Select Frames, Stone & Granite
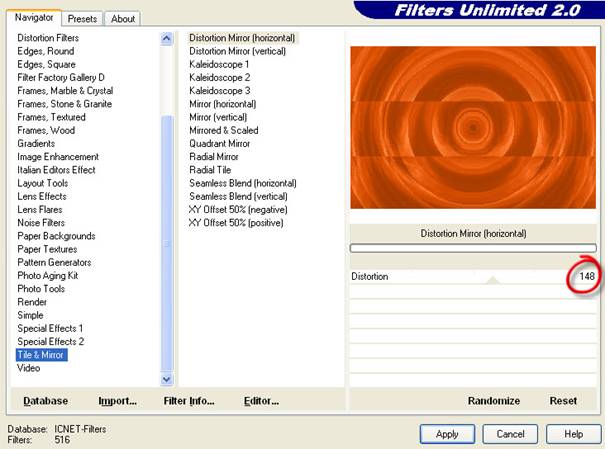 coord(64,104)
